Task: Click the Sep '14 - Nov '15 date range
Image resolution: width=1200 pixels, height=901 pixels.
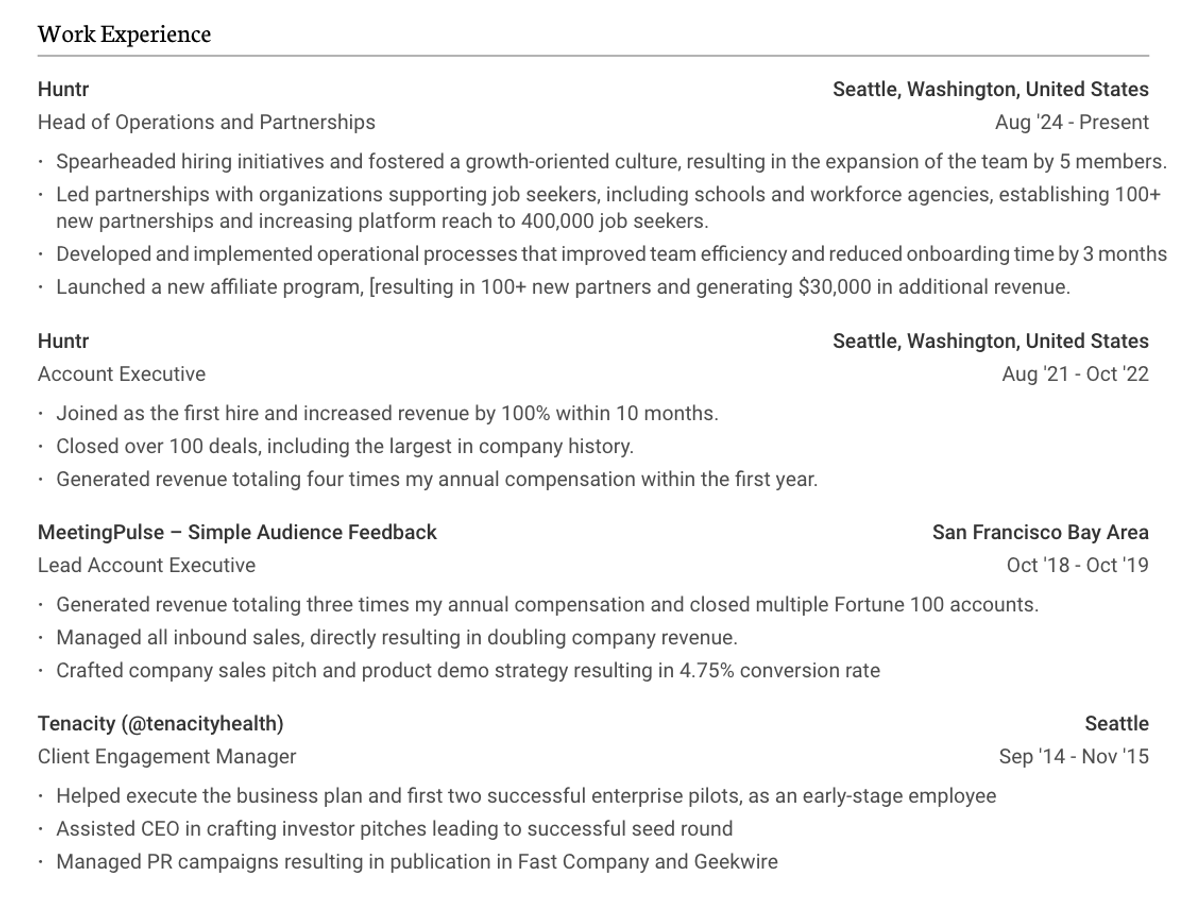Action: click(1074, 756)
